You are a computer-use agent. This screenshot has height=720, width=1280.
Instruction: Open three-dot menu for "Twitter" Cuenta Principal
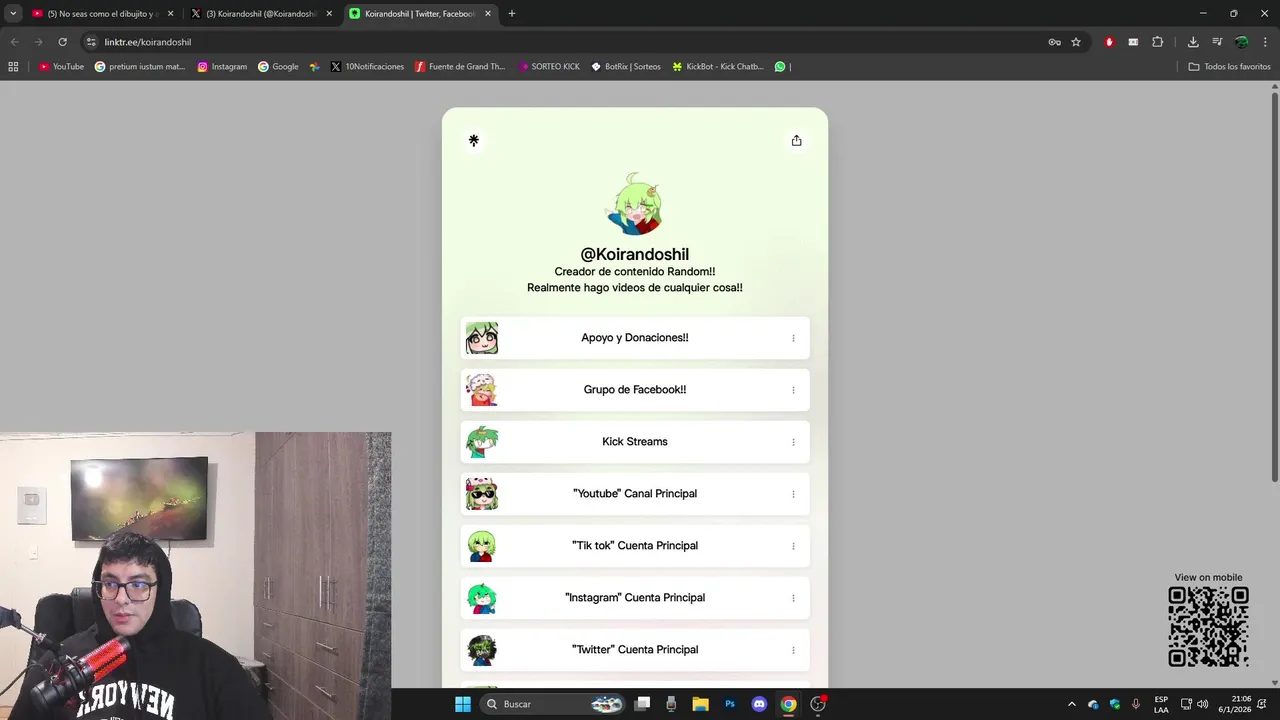point(793,650)
